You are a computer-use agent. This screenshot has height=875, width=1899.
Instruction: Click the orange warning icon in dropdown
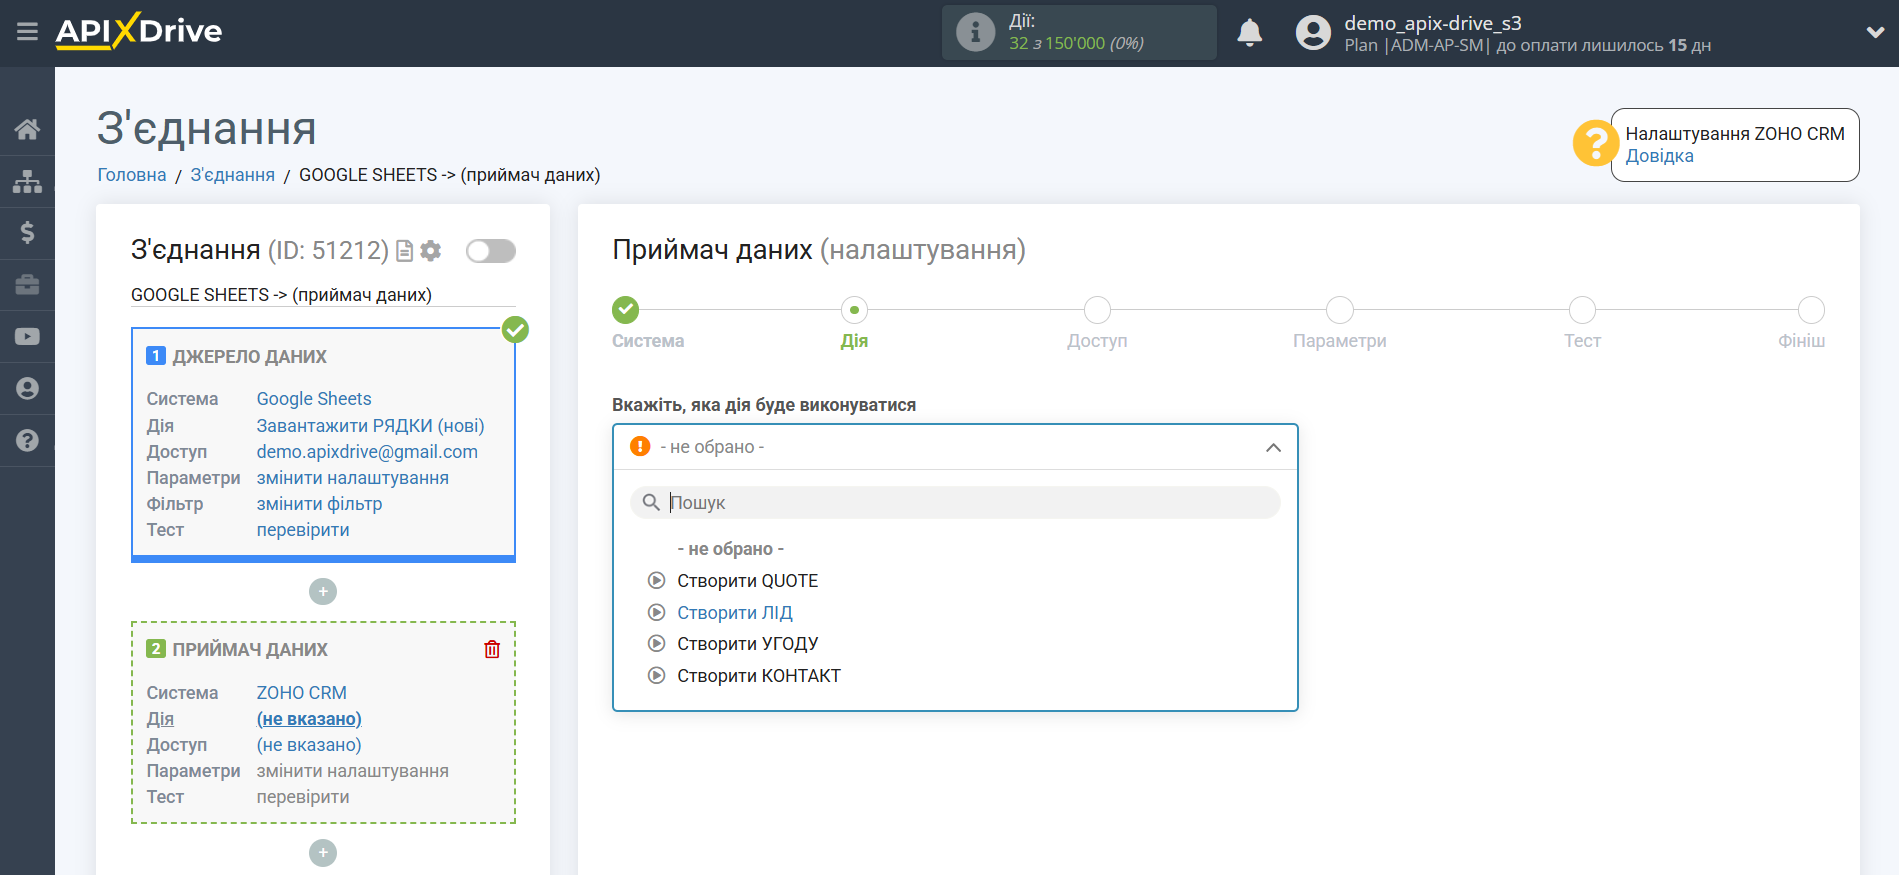pos(640,446)
